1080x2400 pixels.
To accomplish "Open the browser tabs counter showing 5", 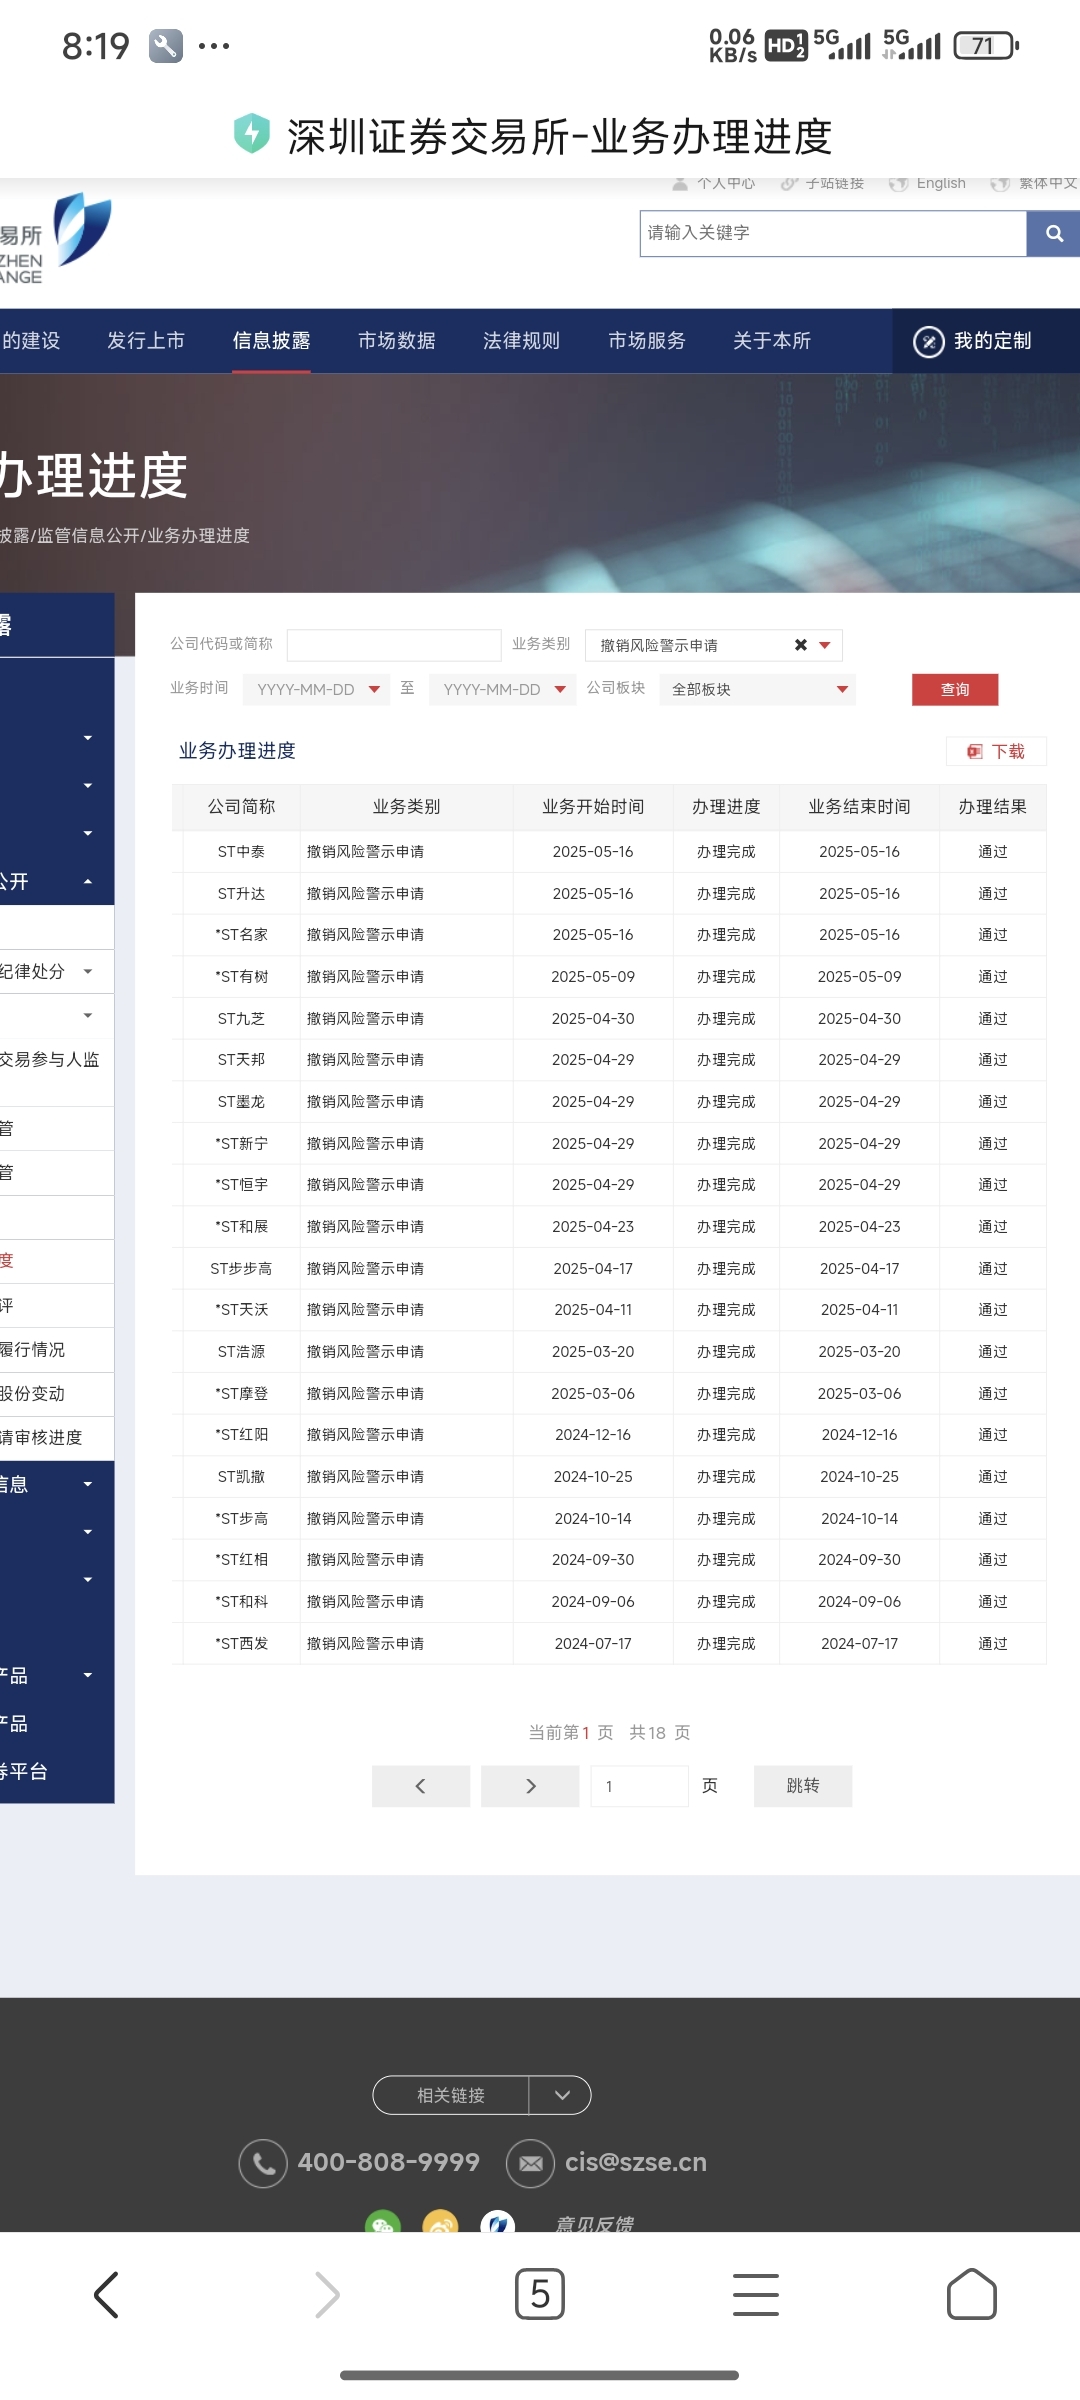I will 540,2294.
